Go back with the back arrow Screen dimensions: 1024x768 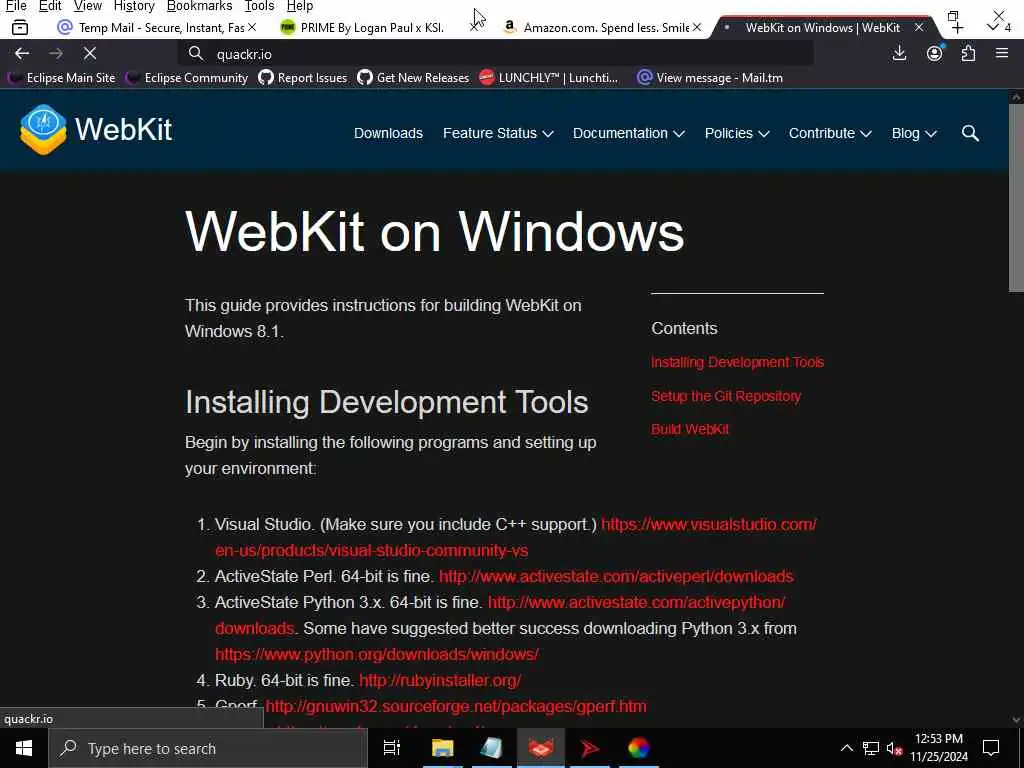pyautogui.click(x=22, y=54)
